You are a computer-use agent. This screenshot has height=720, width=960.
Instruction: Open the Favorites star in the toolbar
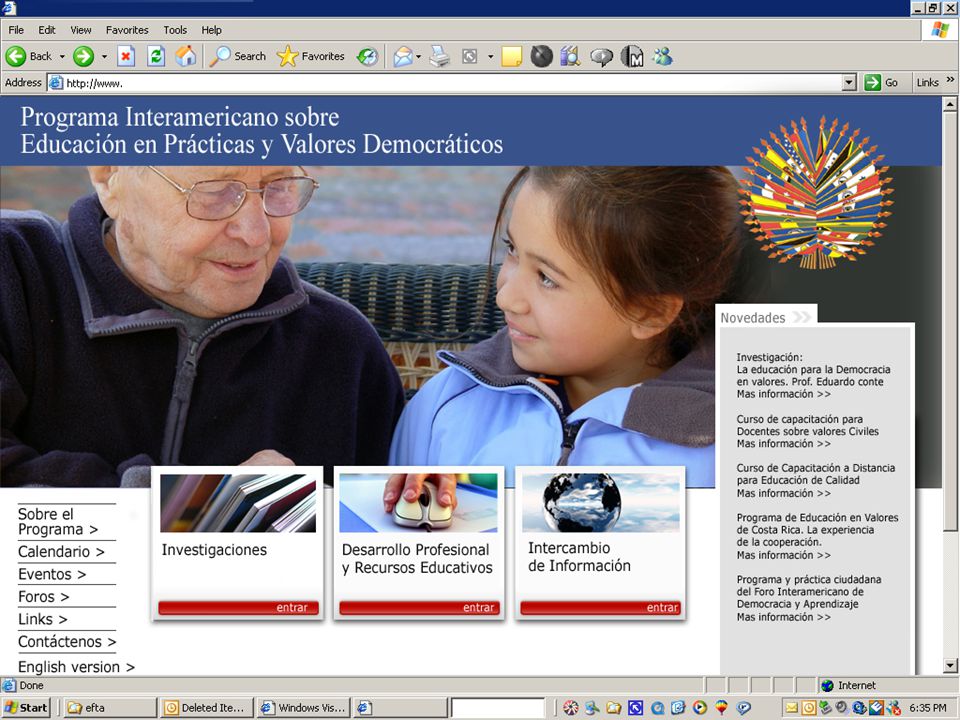click(x=311, y=56)
